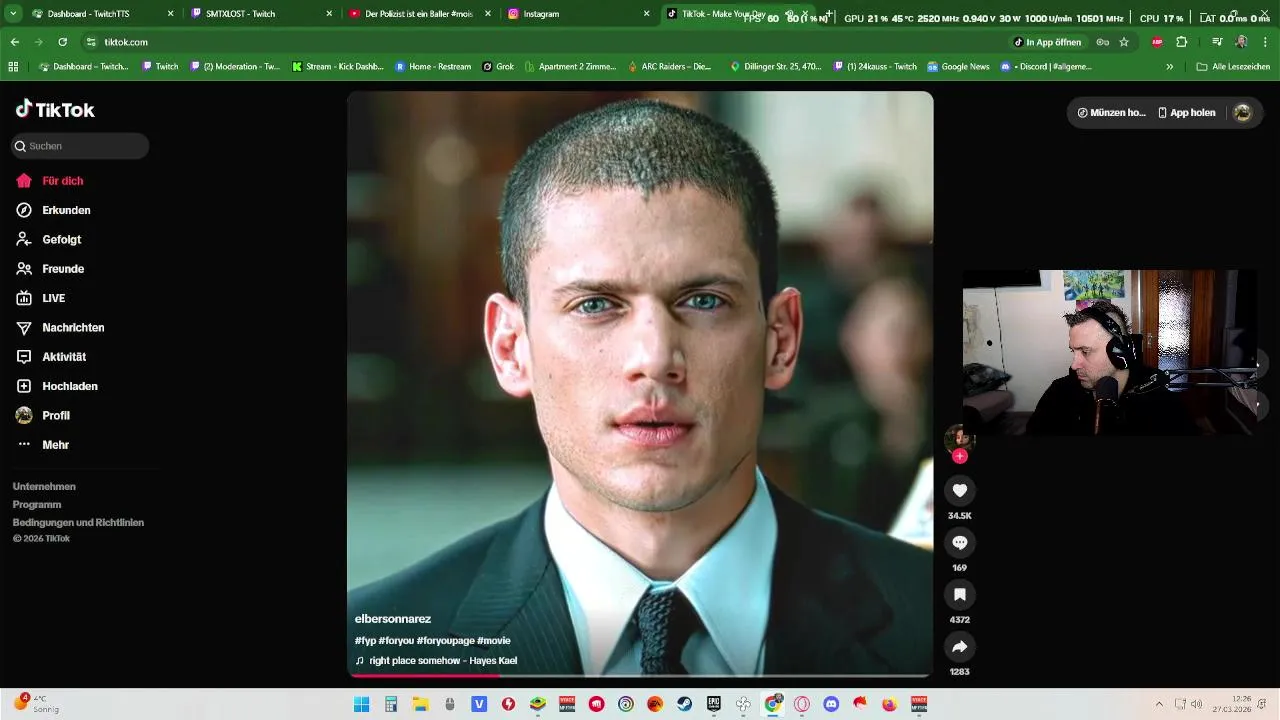Image resolution: width=1280 pixels, height=720 pixels.
Task: Open Programm footer link
Action: pyautogui.click(x=37, y=504)
